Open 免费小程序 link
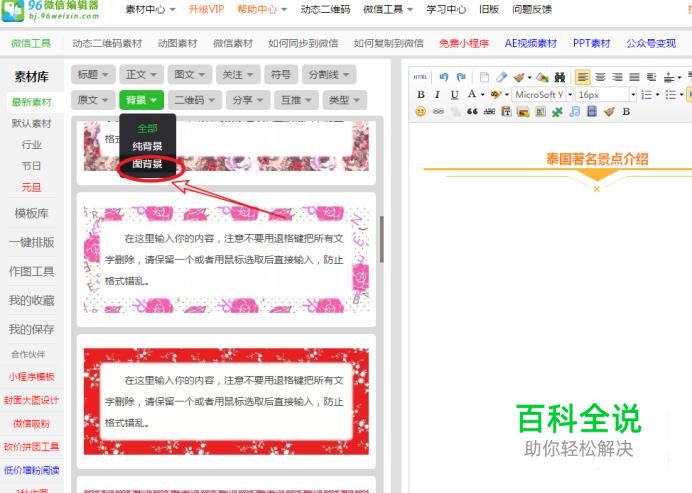Image resolution: width=692 pixels, height=493 pixels. [464, 43]
